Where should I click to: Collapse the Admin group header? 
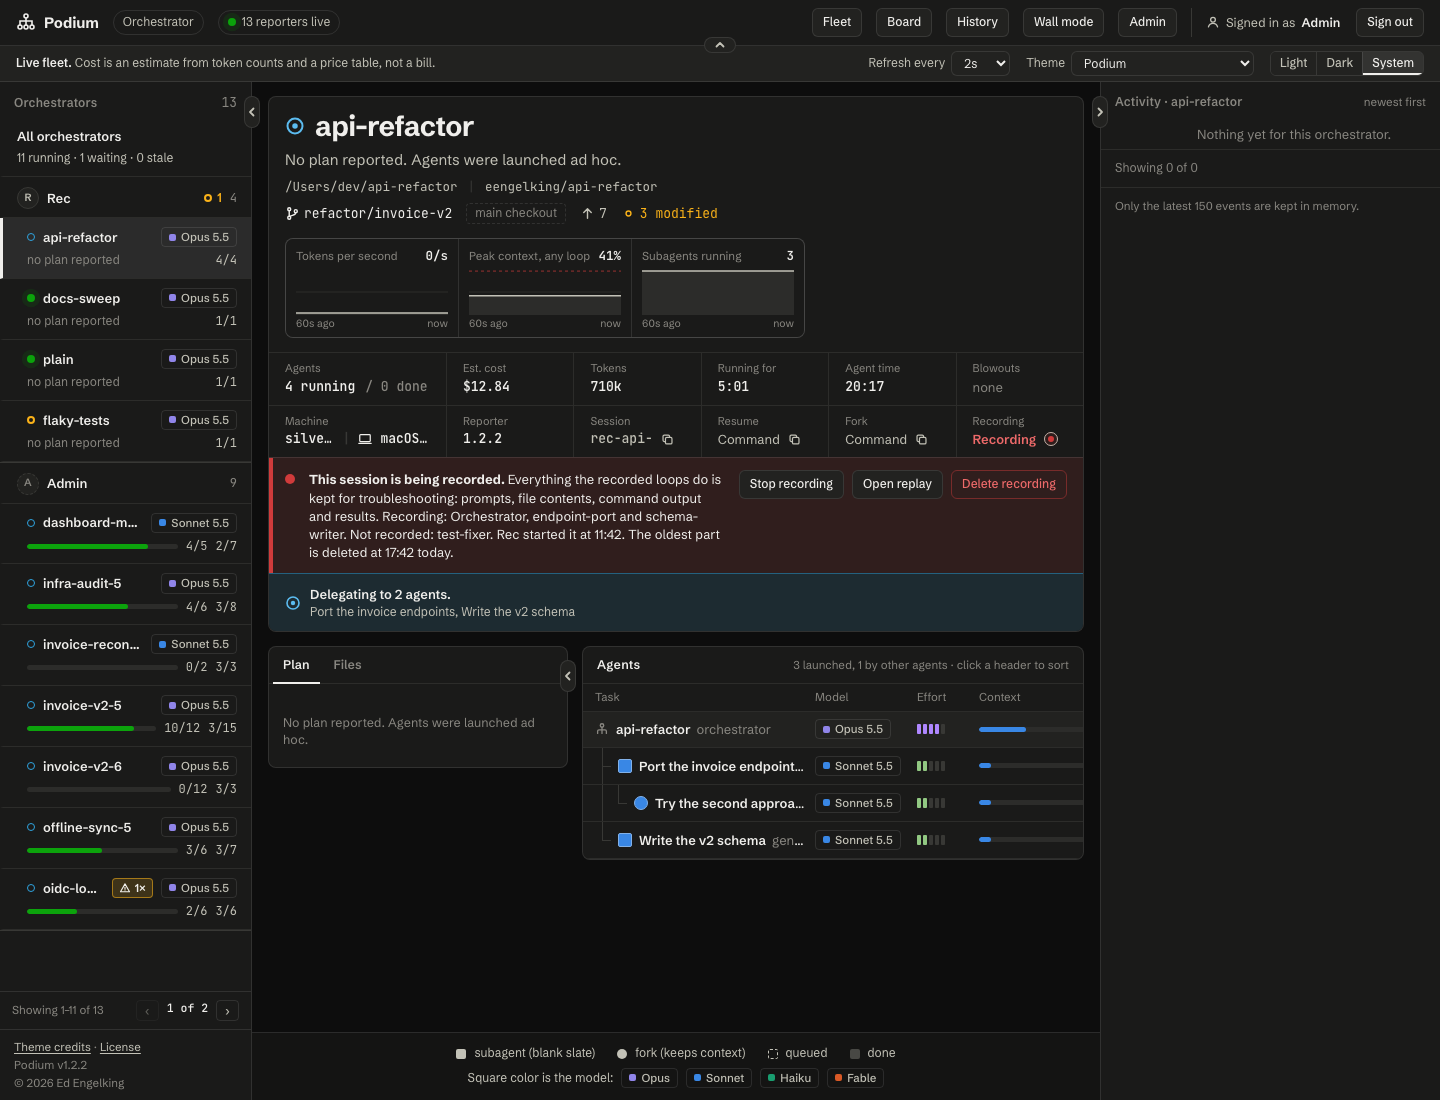(126, 483)
